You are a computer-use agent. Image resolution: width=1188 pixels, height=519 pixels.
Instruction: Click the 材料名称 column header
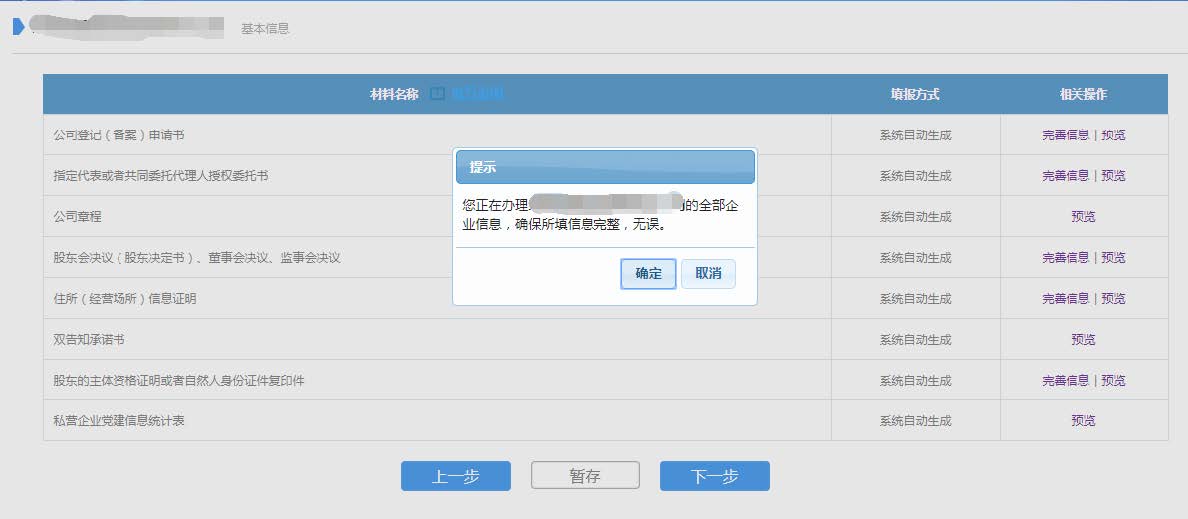pos(394,95)
